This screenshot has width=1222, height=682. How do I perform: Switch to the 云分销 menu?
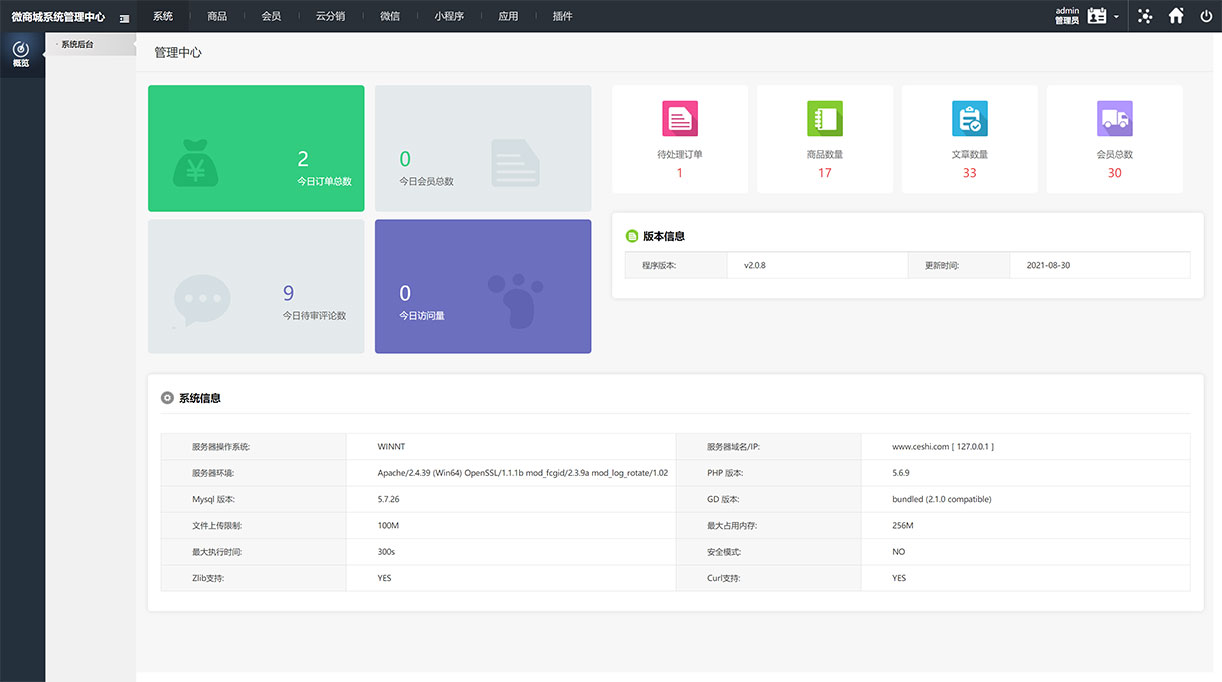(330, 16)
